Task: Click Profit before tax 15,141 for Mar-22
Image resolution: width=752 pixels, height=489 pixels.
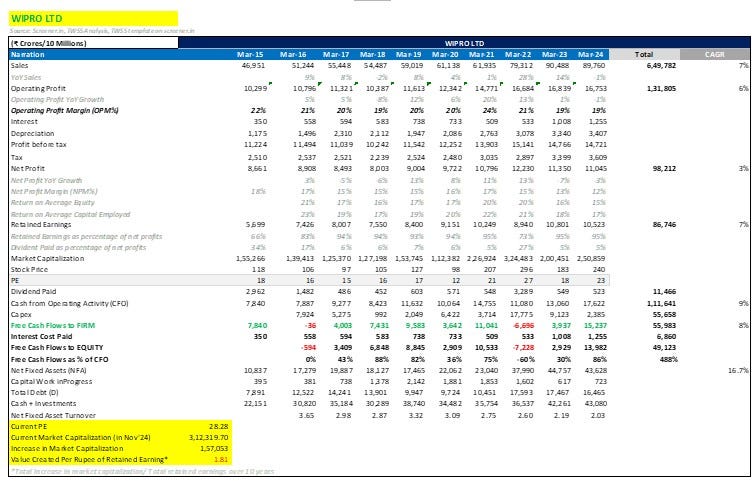Action: tap(523, 144)
